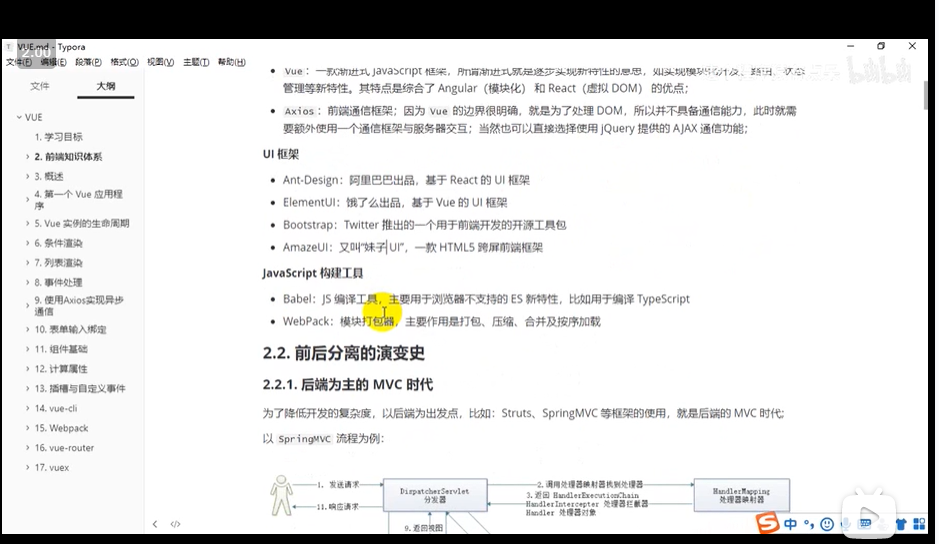Screen dimensions: 939x544
Task: Click the UI 框架 heading
Action: coord(280,154)
